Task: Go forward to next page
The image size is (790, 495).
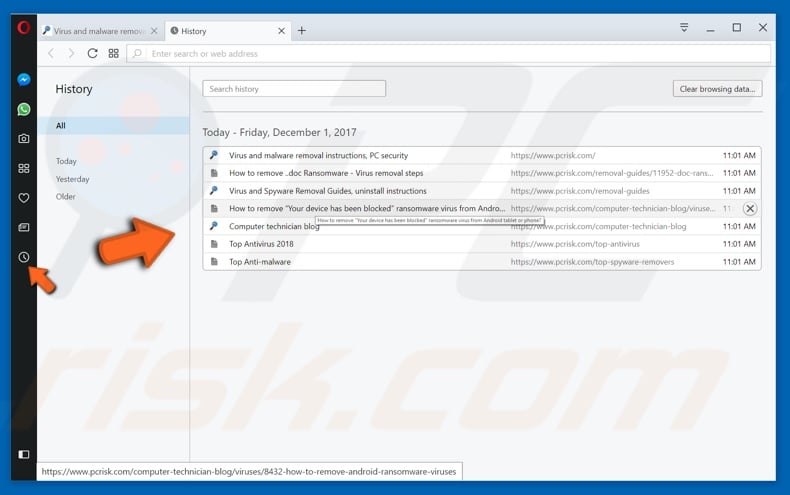Action: coord(71,53)
